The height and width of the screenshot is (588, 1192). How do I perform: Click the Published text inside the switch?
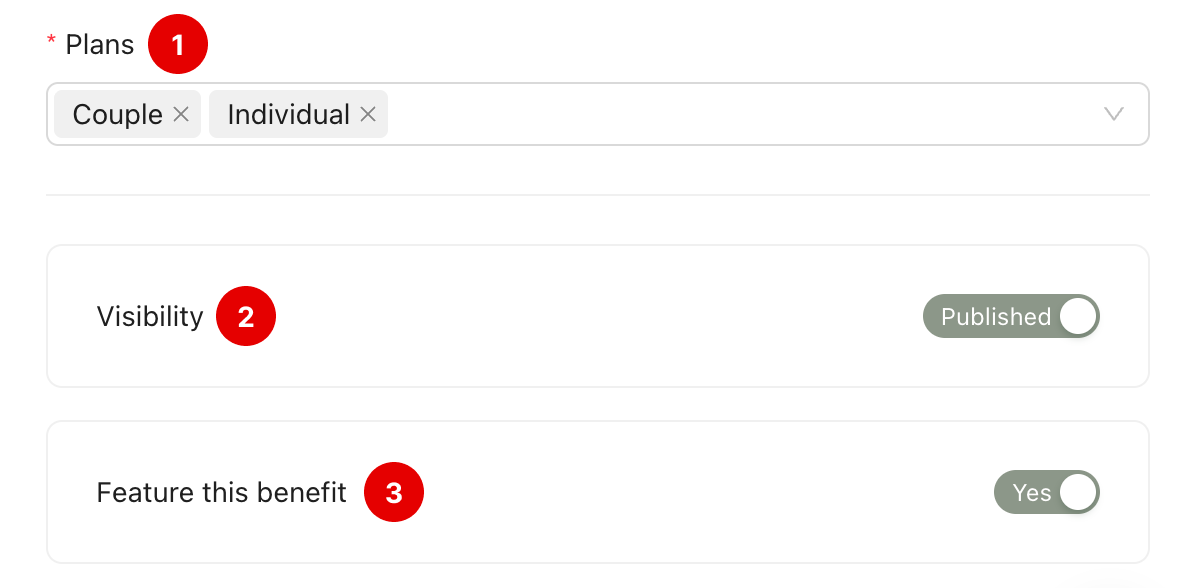pos(995,317)
